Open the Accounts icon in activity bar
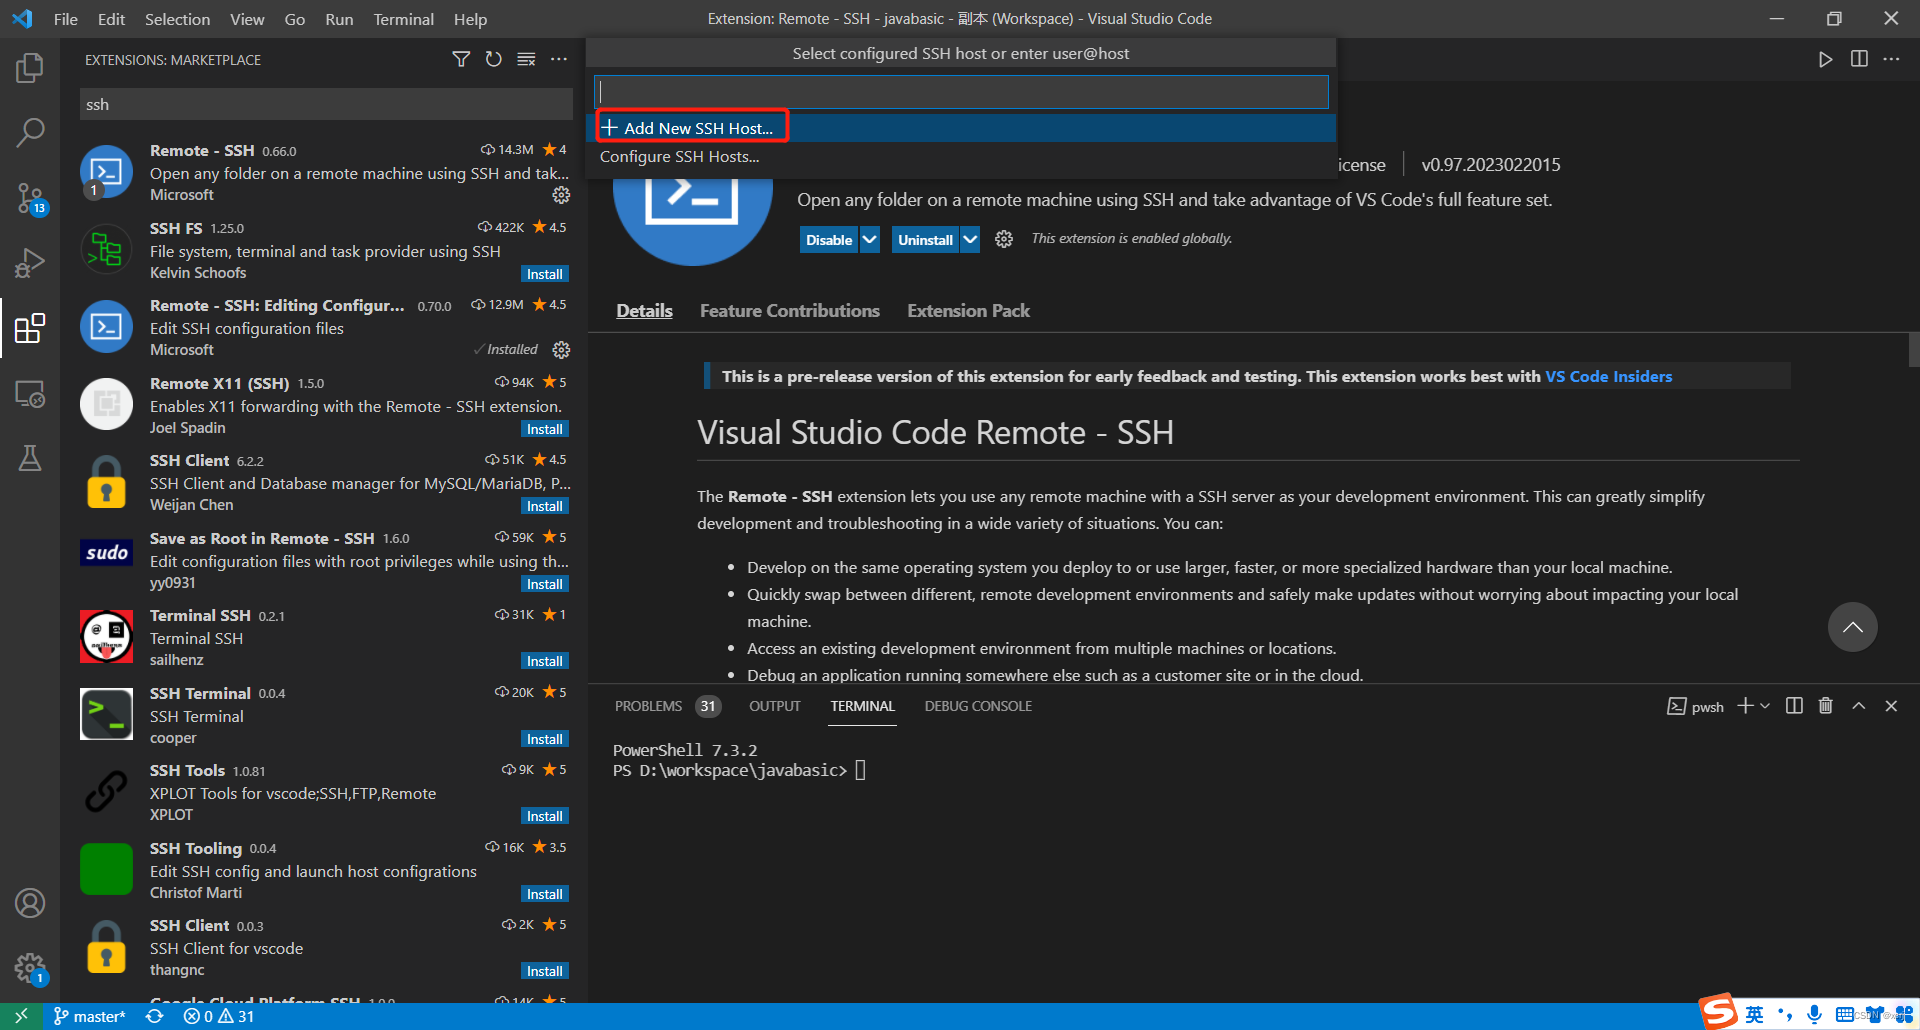This screenshot has height=1030, width=1920. (30, 902)
